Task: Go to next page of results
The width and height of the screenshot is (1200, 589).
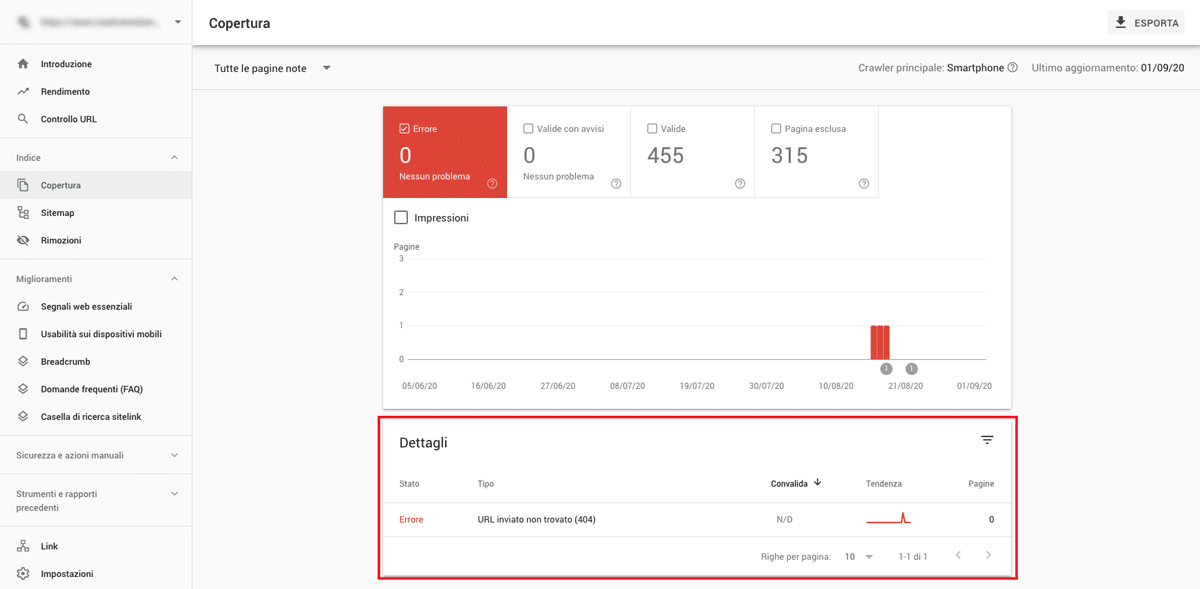Action: coord(988,555)
